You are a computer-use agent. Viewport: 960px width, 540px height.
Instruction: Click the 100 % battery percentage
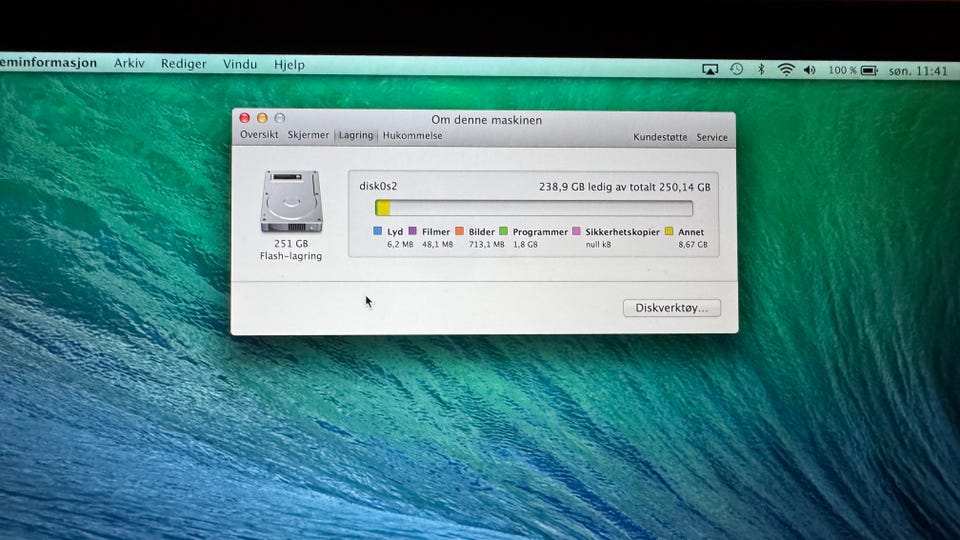click(x=842, y=70)
